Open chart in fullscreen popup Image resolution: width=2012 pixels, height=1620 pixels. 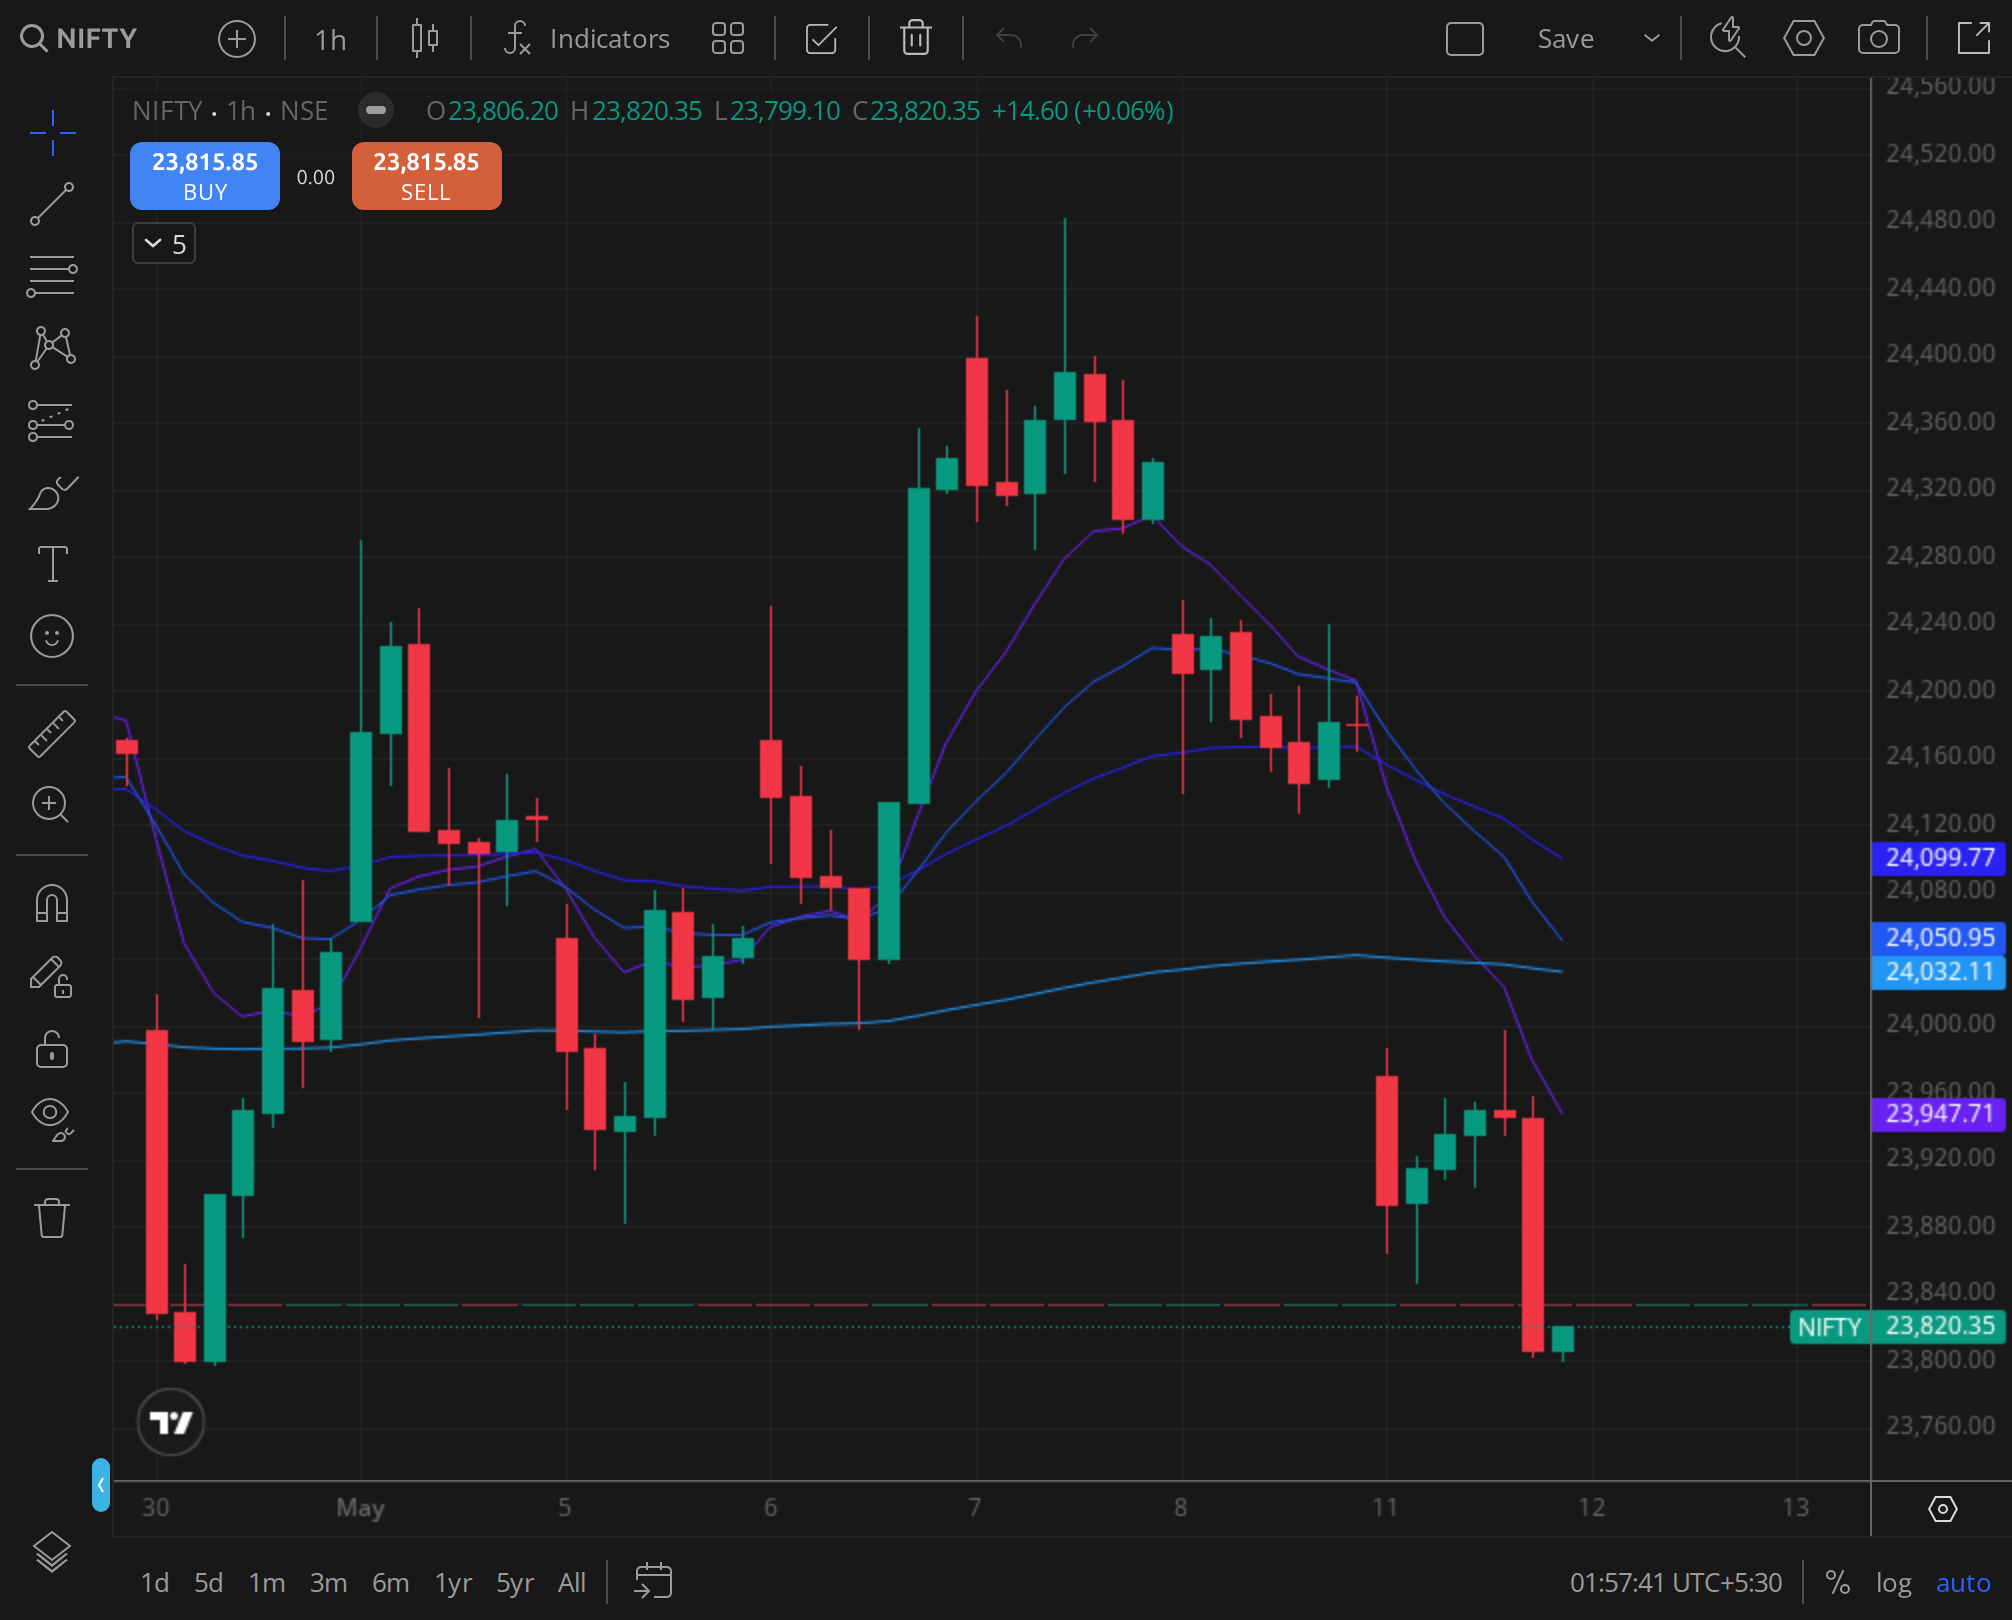point(1973,39)
